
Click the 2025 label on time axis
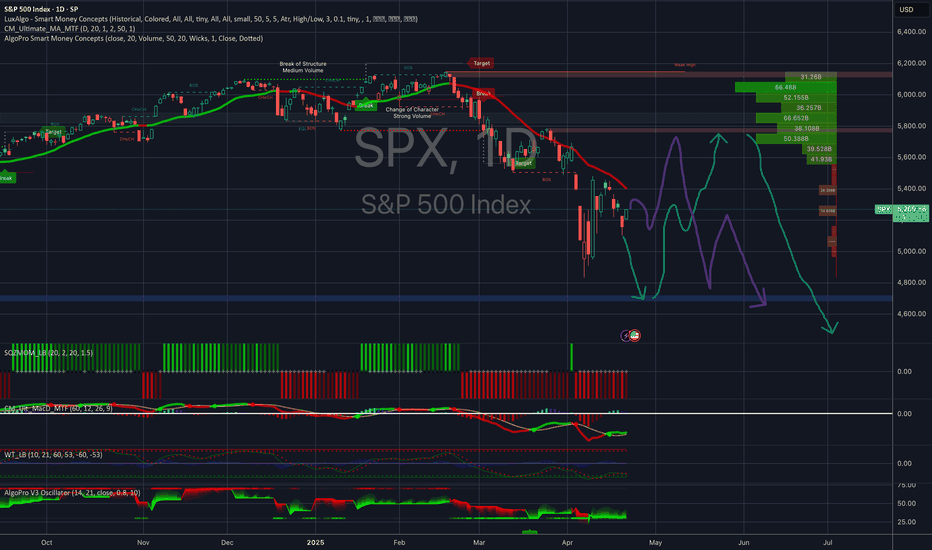(315, 542)
